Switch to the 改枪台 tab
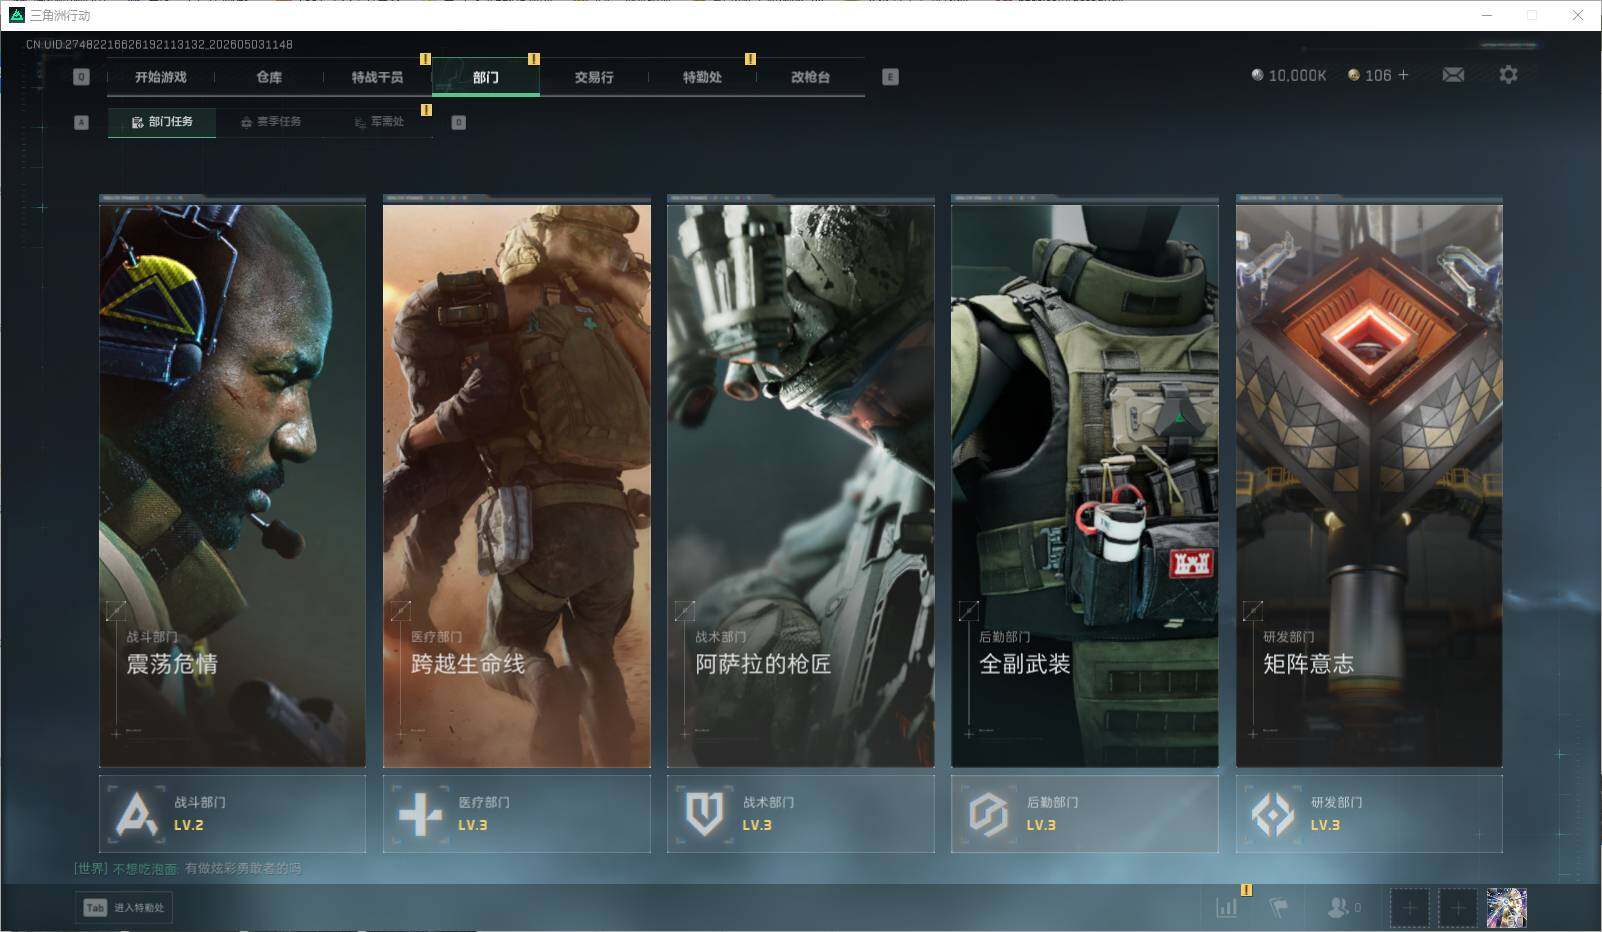1602x932 pixels. [810, 77]
